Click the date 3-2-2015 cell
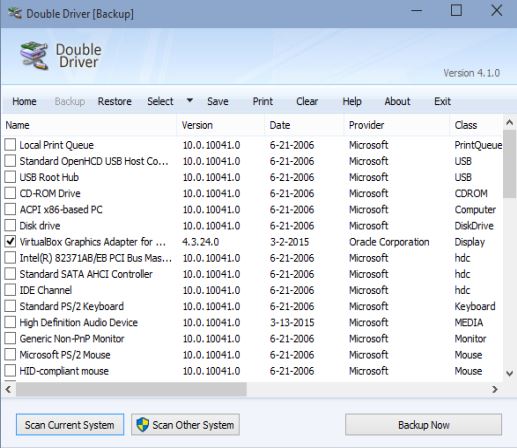Image resolution: width=517 pixels, height=448 pixels. pos(289,242)
